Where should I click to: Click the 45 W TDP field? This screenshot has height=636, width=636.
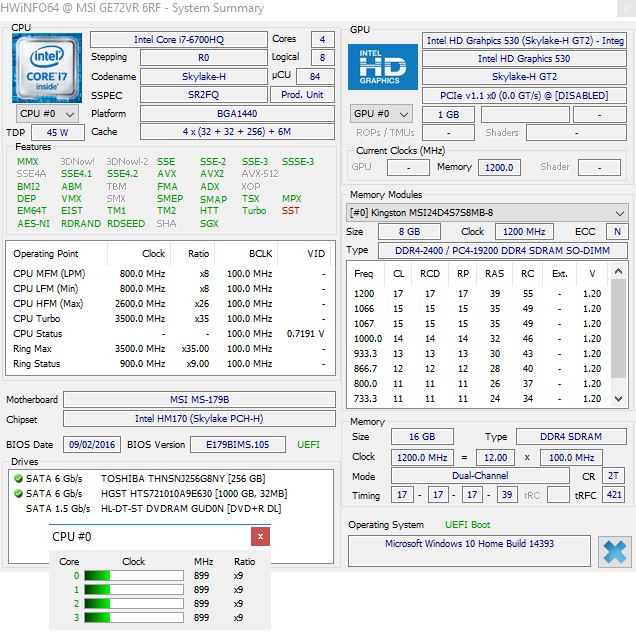tap(58, 133)
